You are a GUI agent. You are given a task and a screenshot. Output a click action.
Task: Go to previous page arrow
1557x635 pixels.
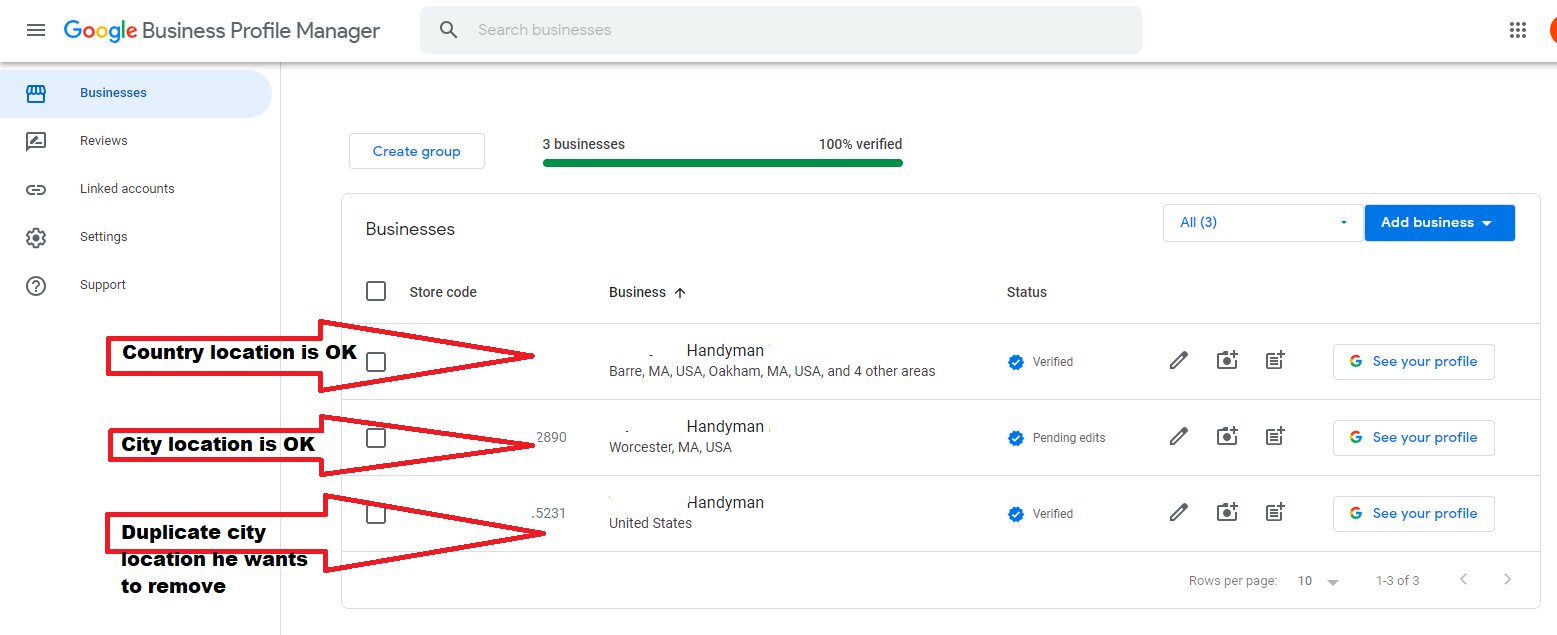[1464, 579]
